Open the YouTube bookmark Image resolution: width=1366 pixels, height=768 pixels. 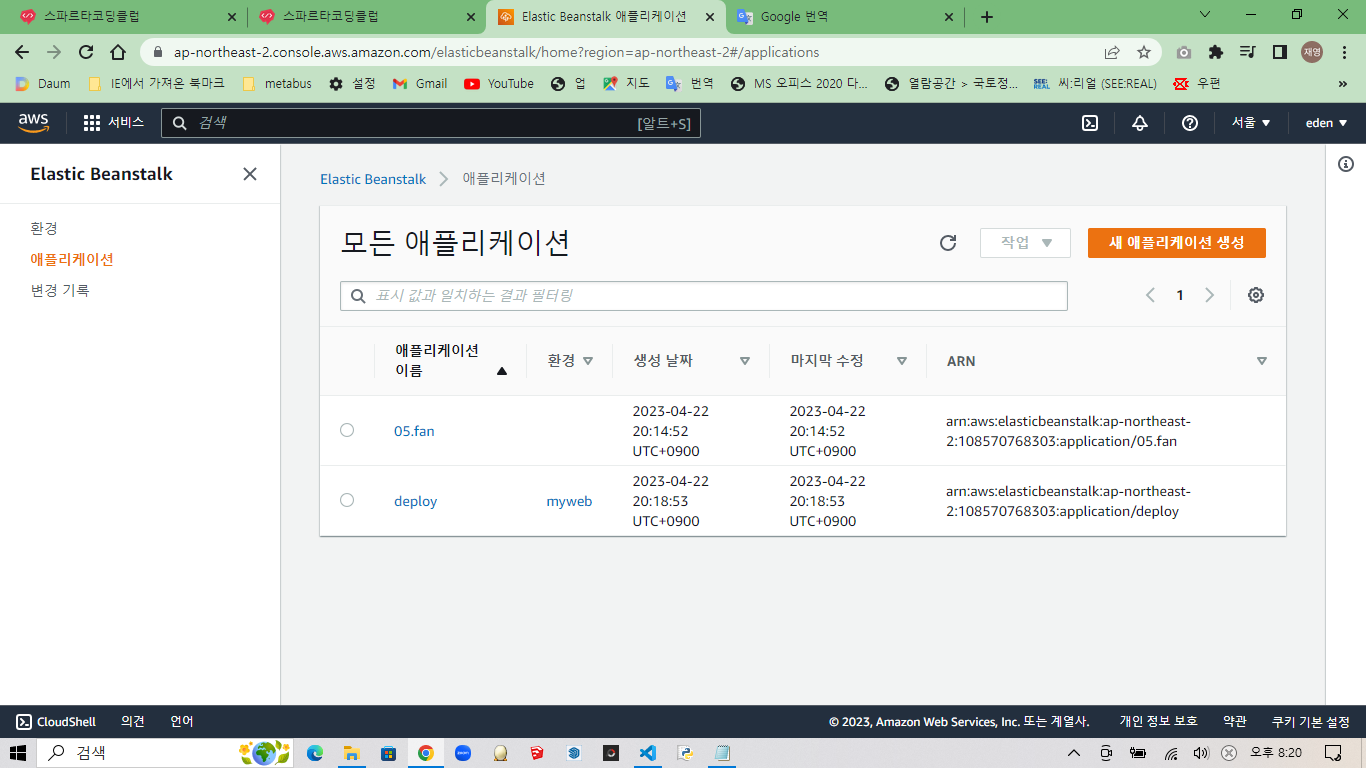tap(499, 84)
